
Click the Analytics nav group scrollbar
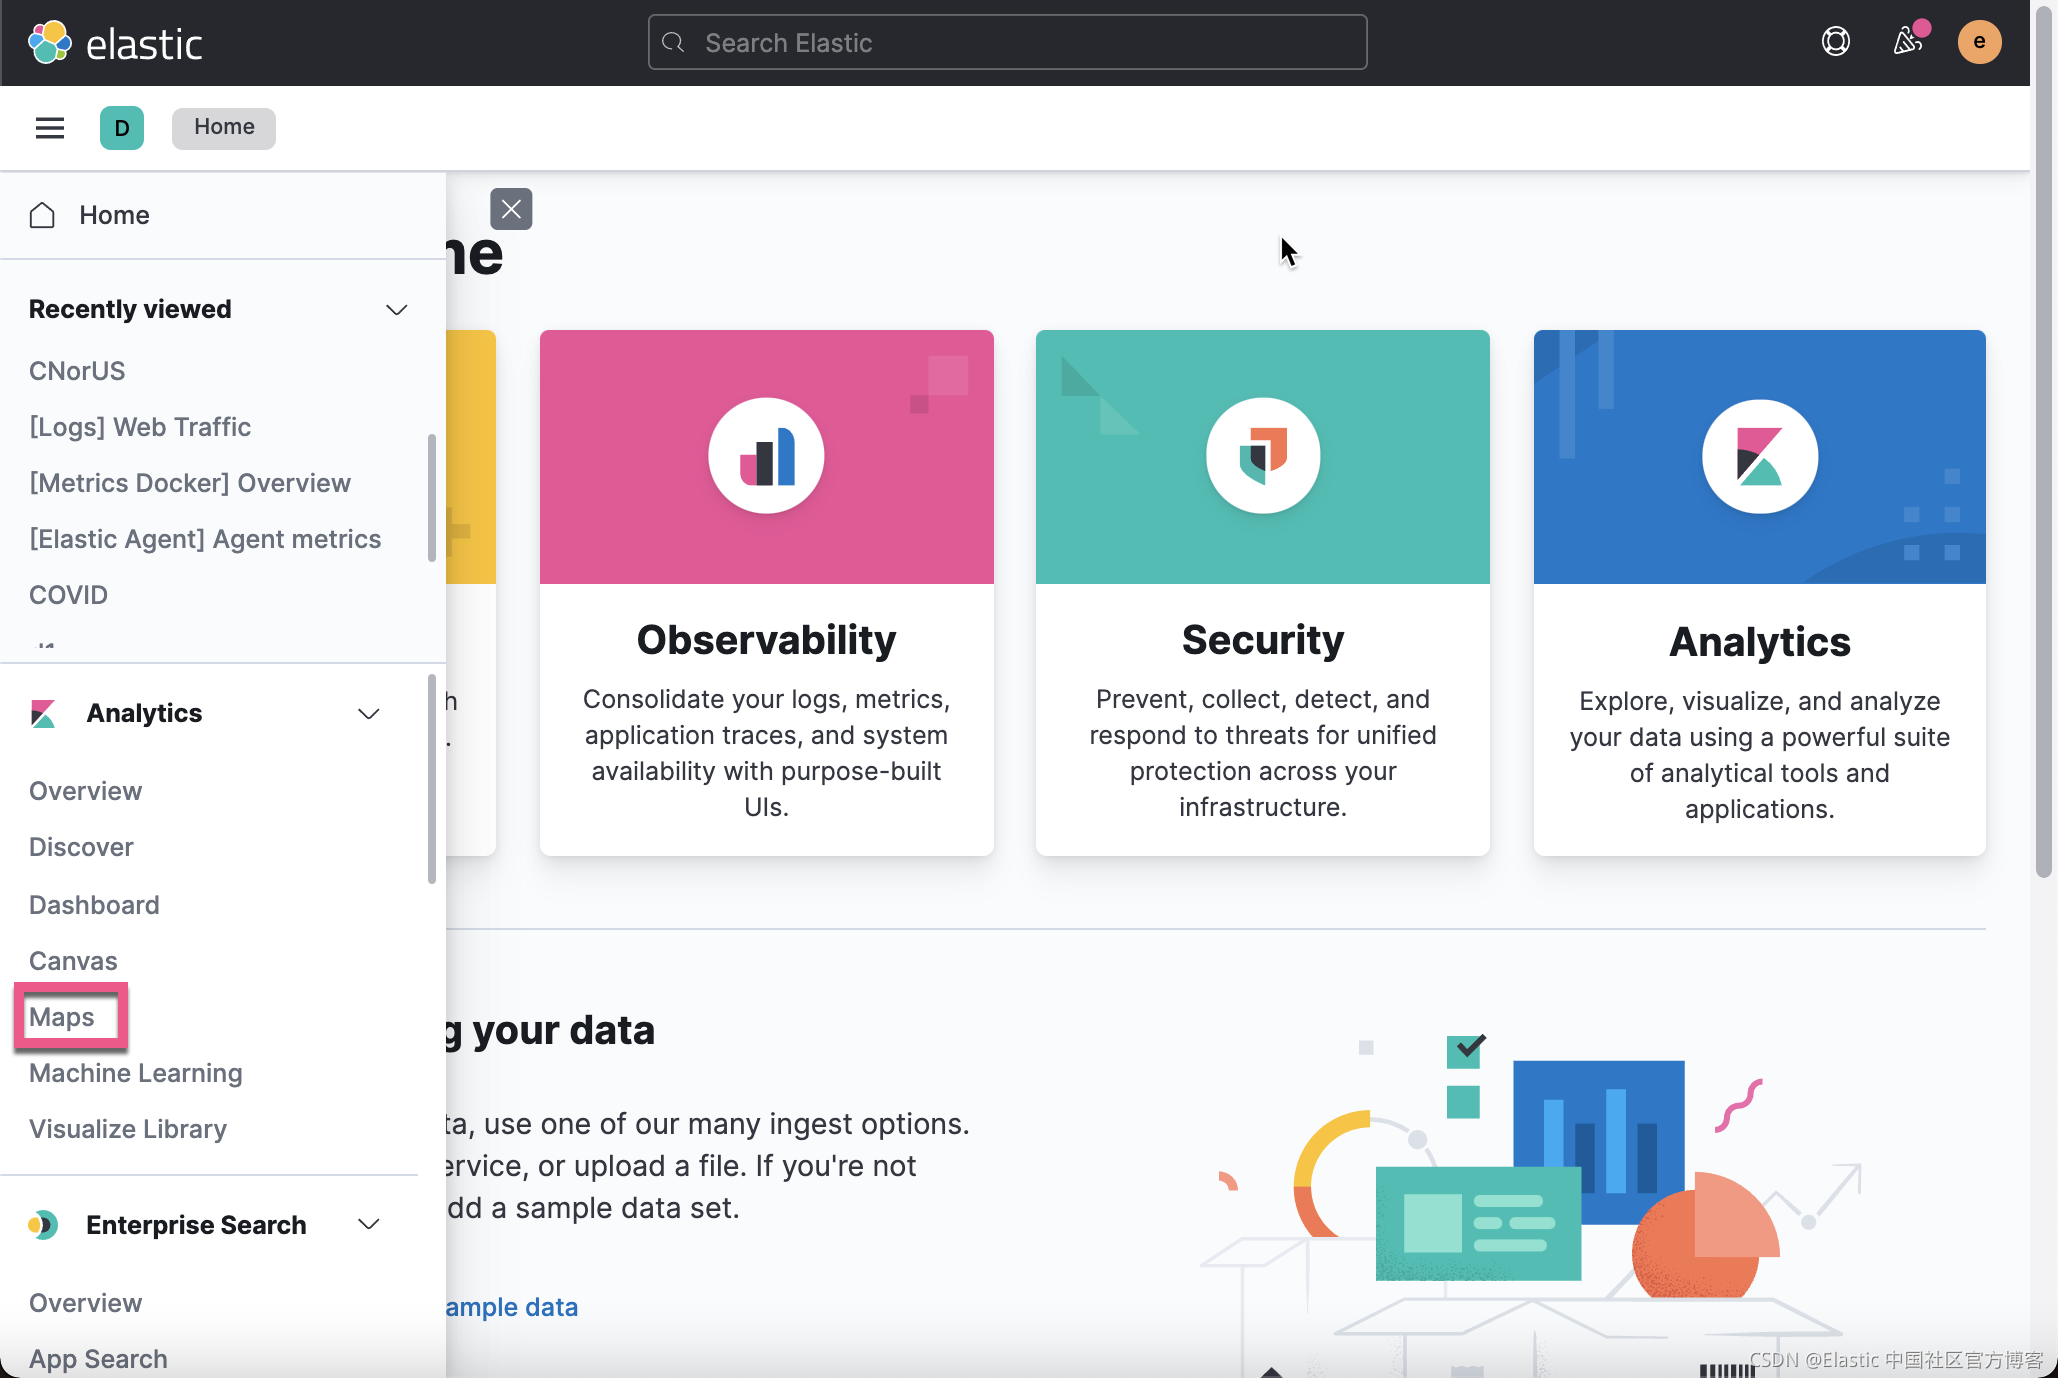432,779
